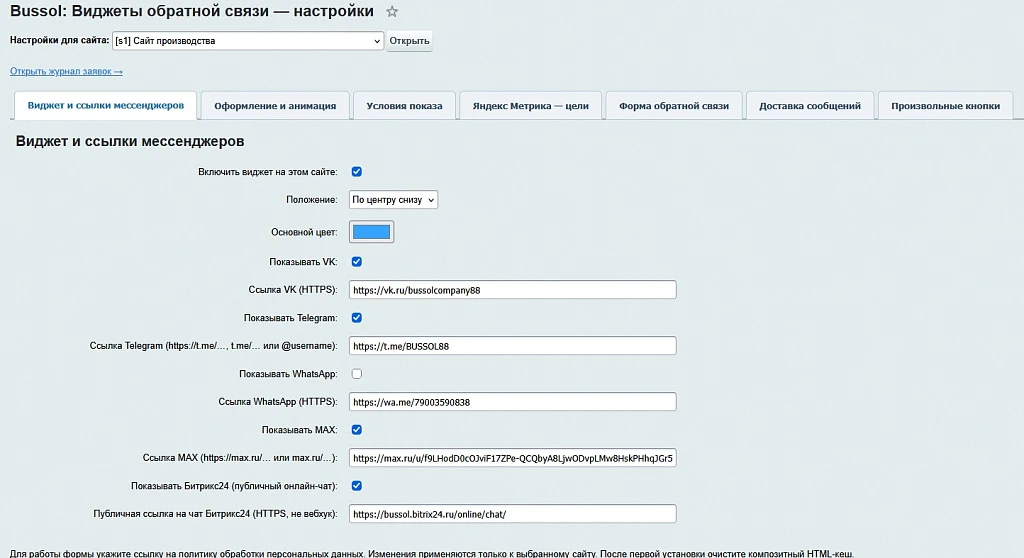Open the site selector dropdown "[s1] Сайт производства"

click(x=248, y=41)
